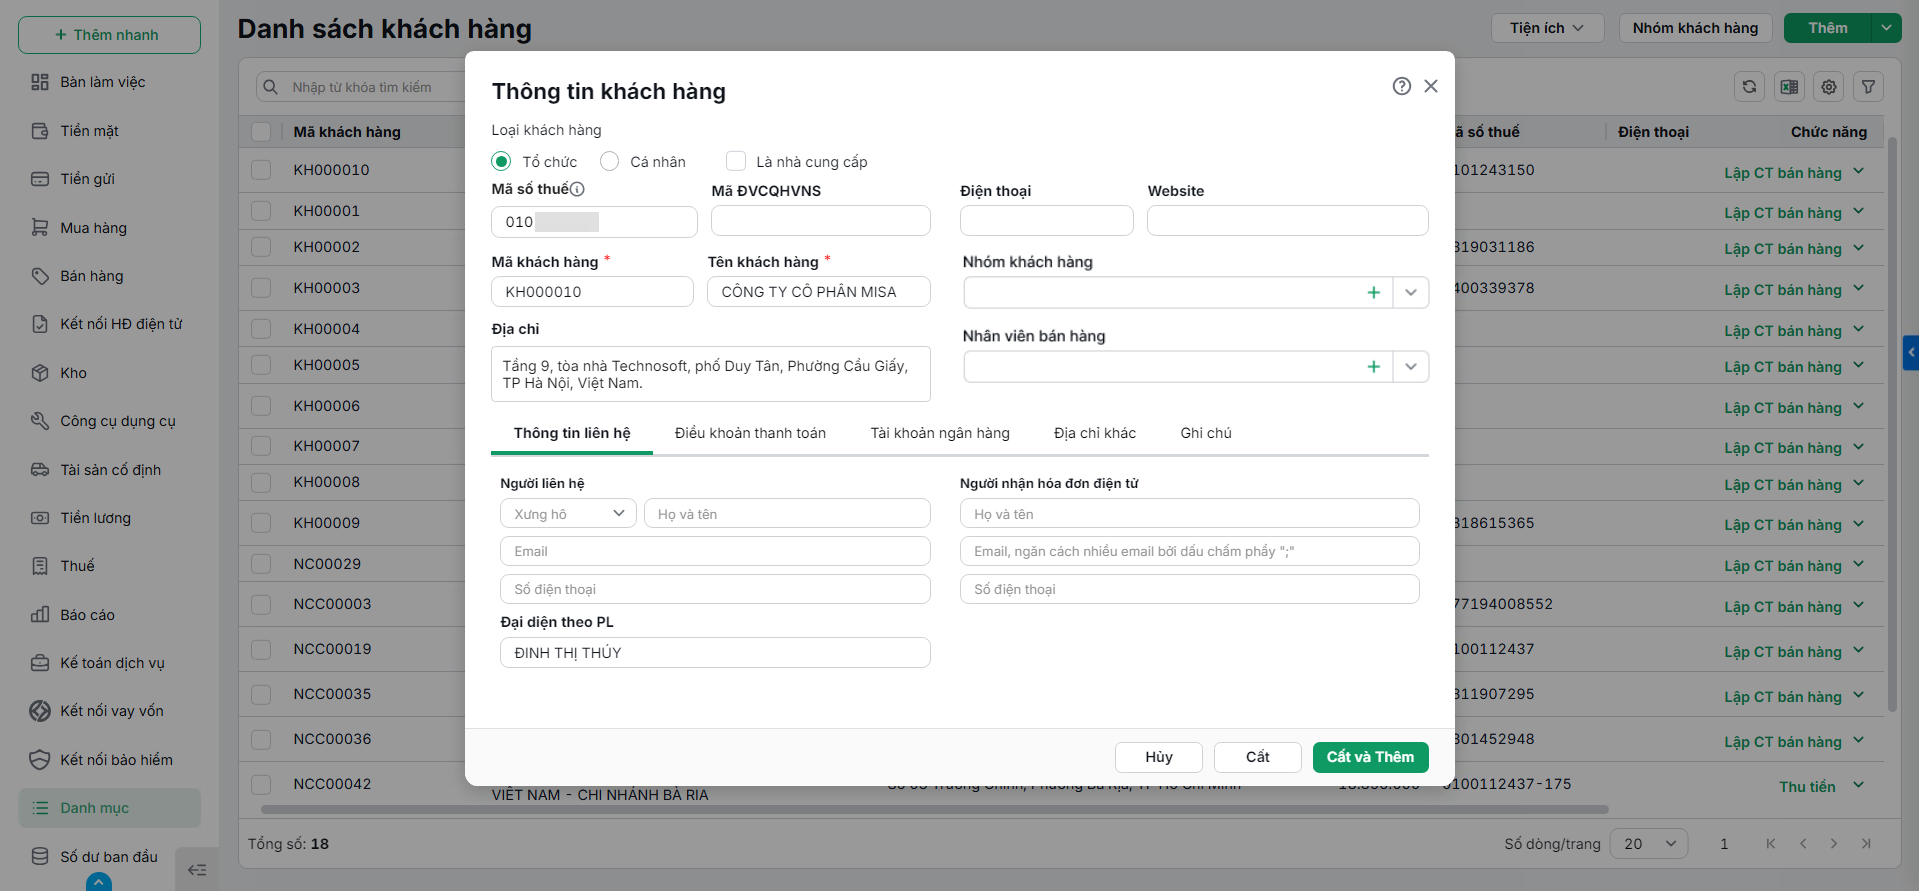Switch to Tài khoản ngân hàng tab
The width and height of the screenshot is (1919, 891).
940,433
